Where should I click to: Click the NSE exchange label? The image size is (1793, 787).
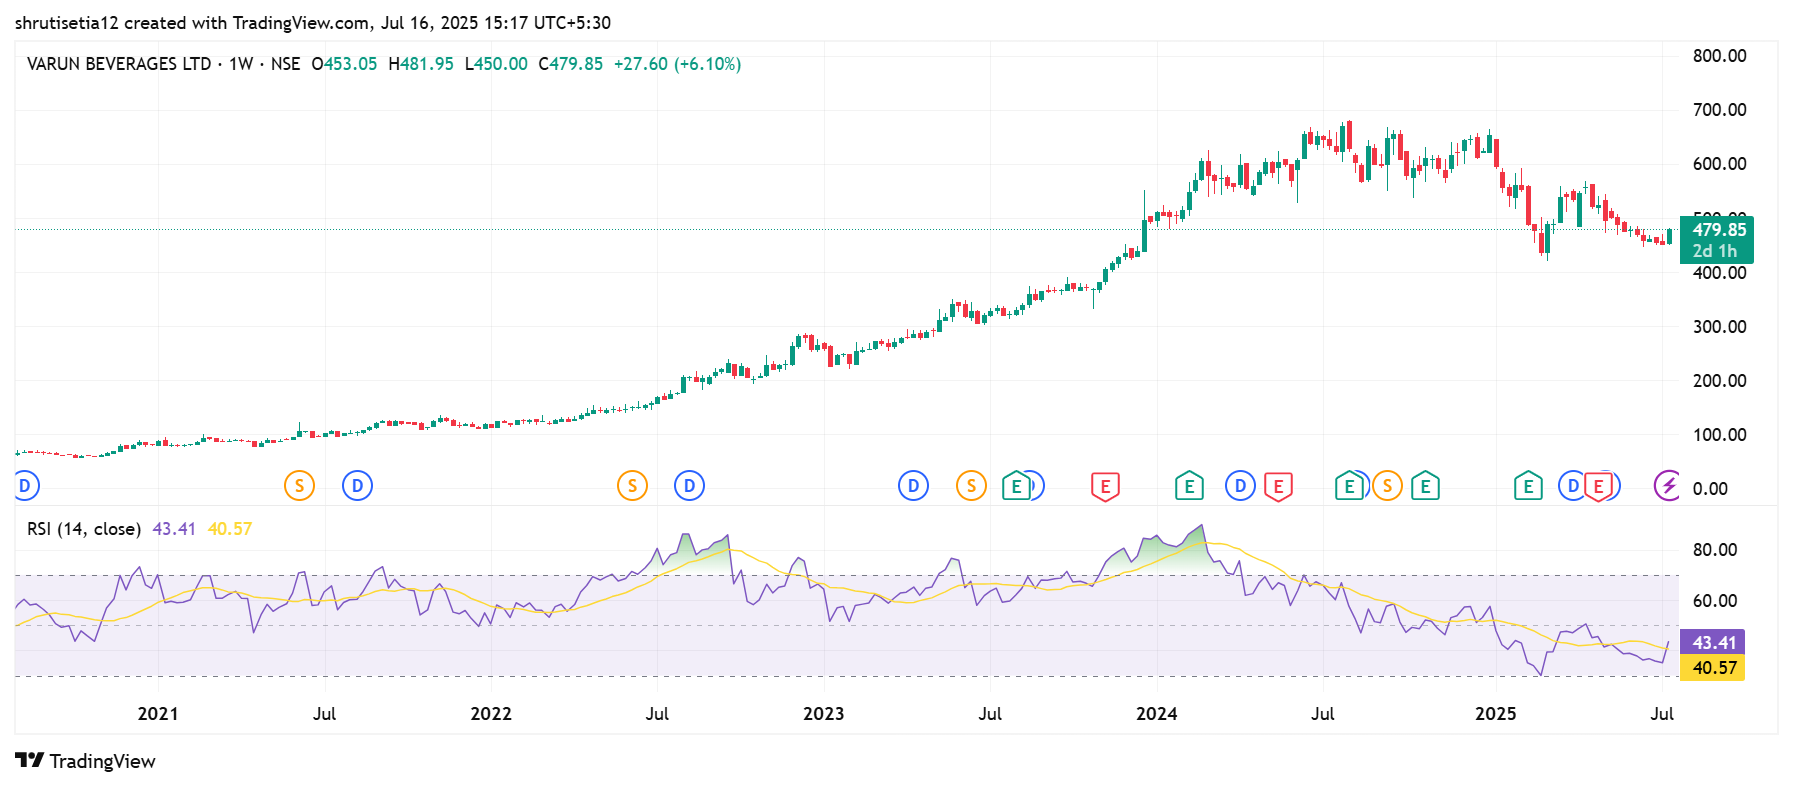(x=285, y=64)
